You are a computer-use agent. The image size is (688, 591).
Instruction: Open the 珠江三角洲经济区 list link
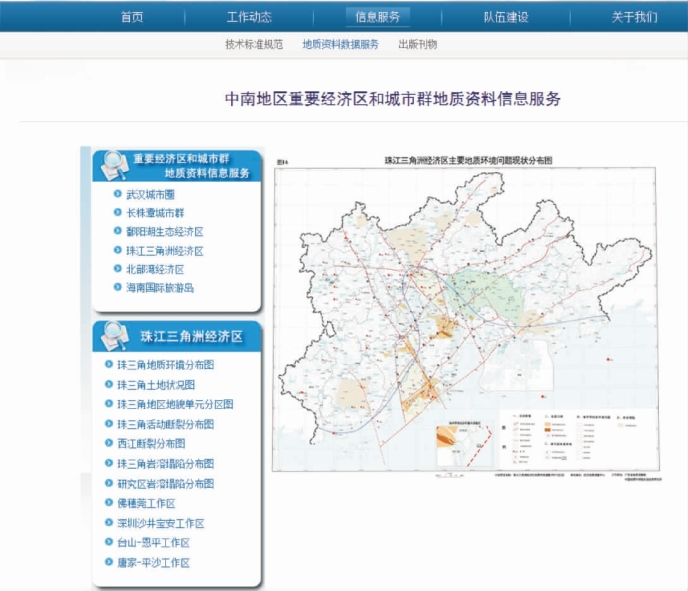tap(164, 251)
